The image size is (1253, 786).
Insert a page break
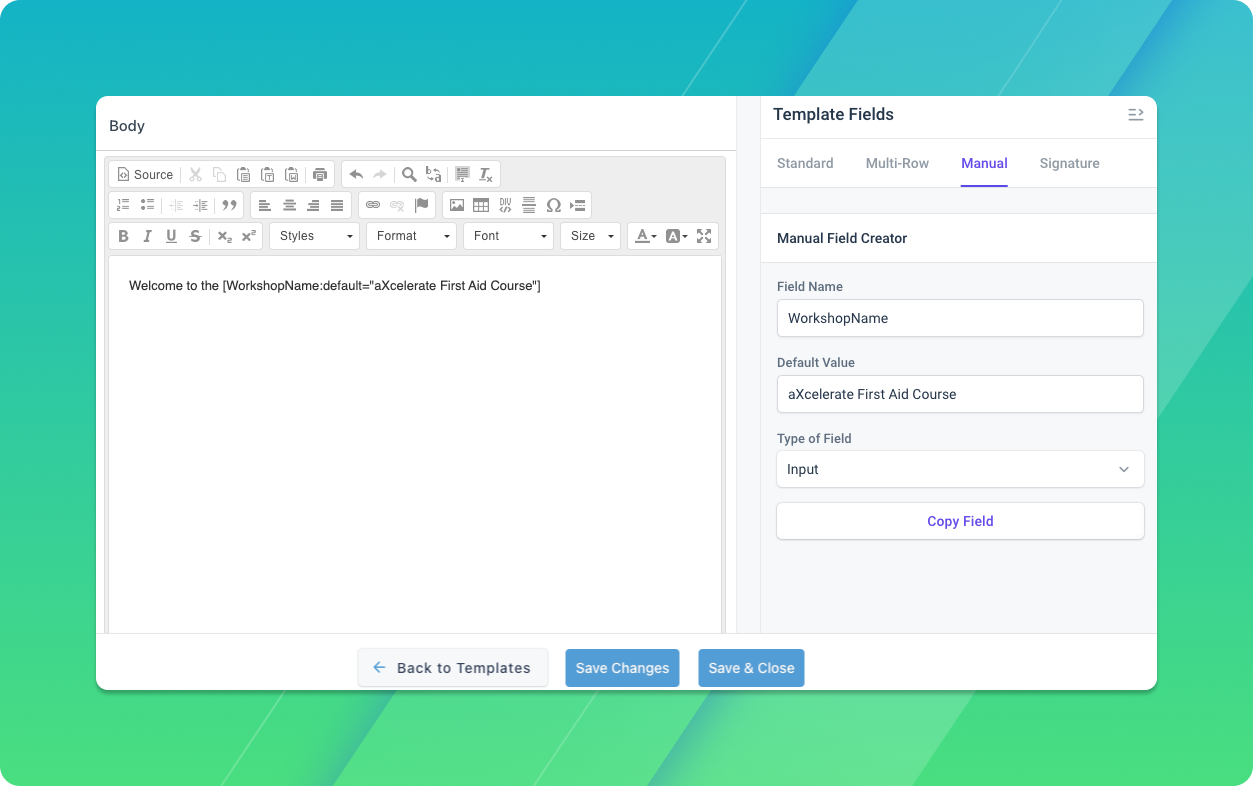click(577, 205)
